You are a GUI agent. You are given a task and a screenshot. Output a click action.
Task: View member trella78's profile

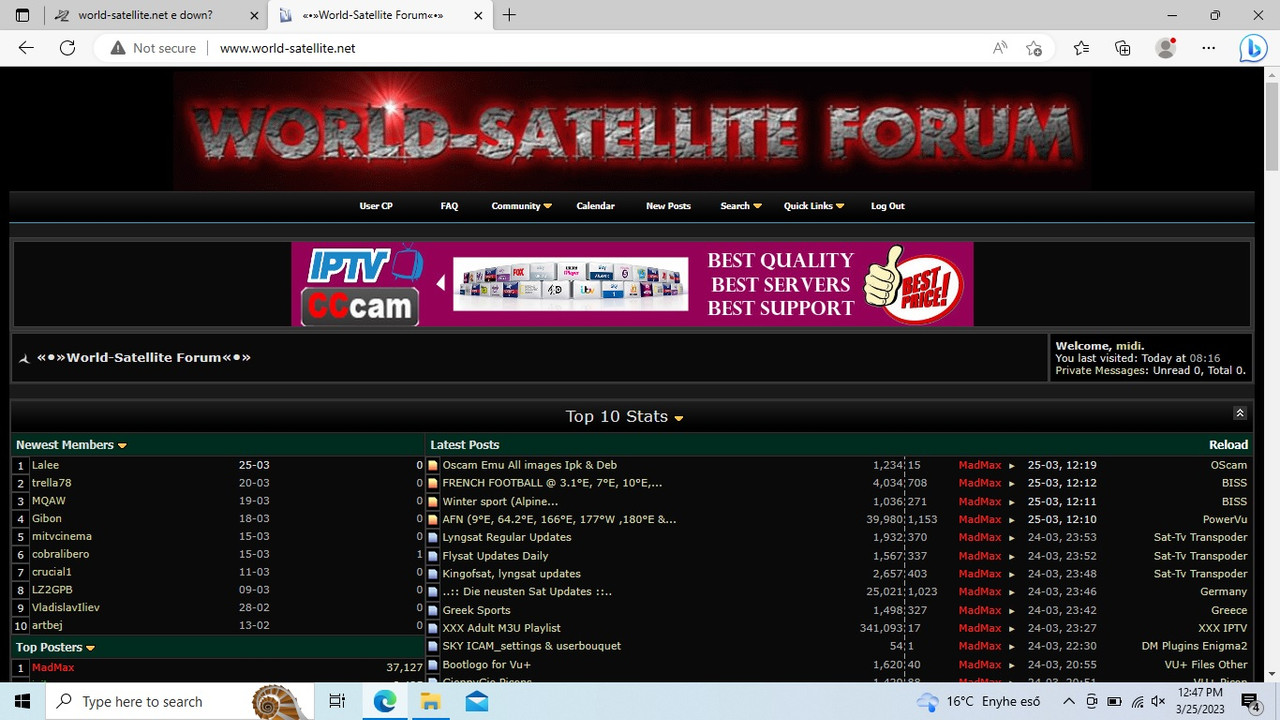pyautogui.click(x=51, y=483)
